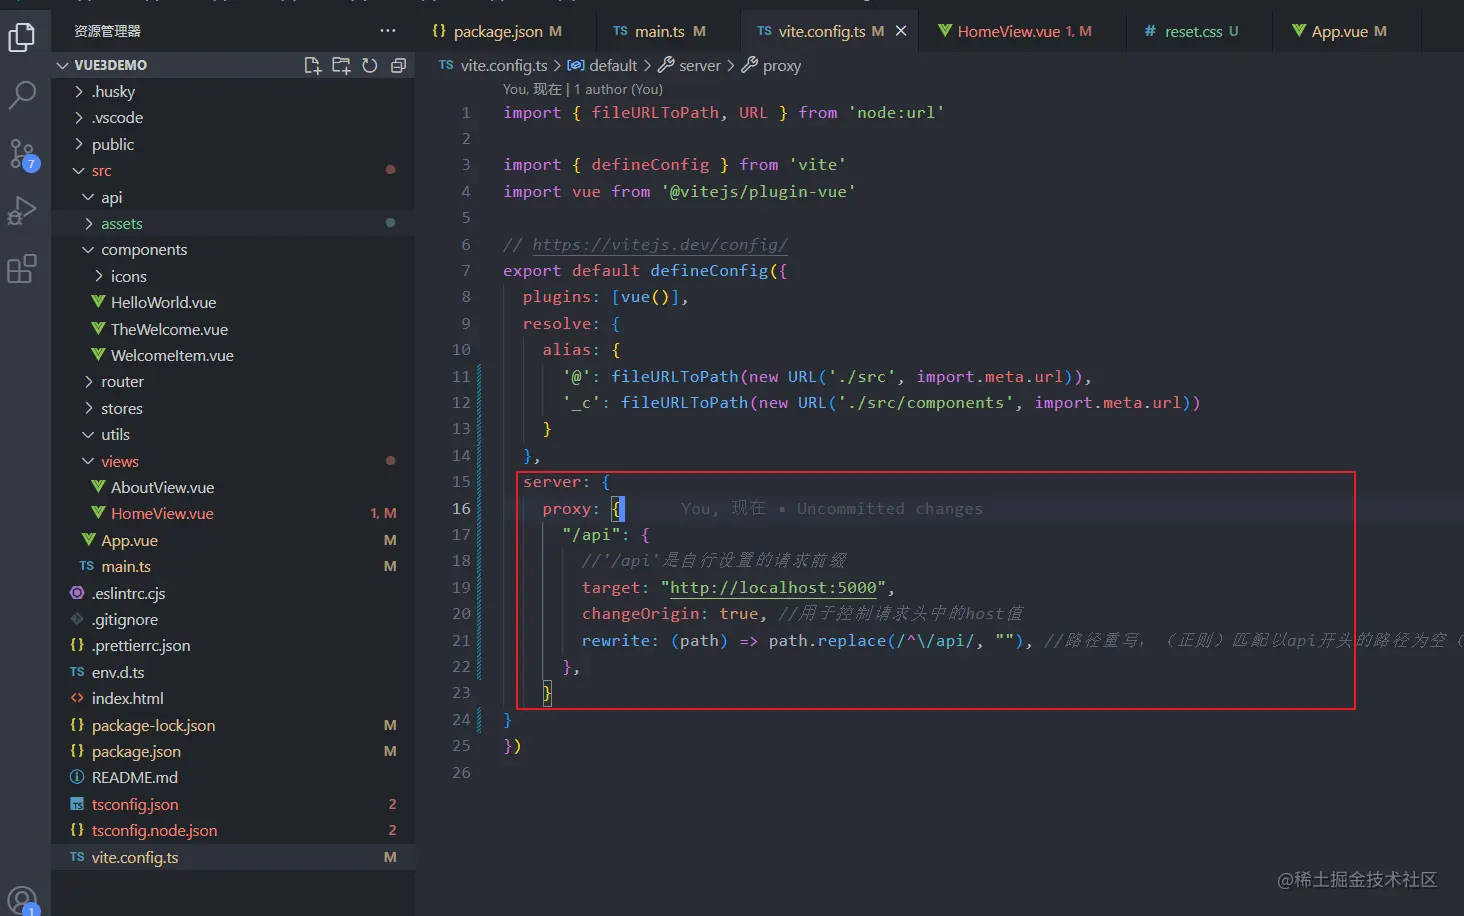Click line number 7 in gutter
This screenshot has height=916, width=1464.
465,270
